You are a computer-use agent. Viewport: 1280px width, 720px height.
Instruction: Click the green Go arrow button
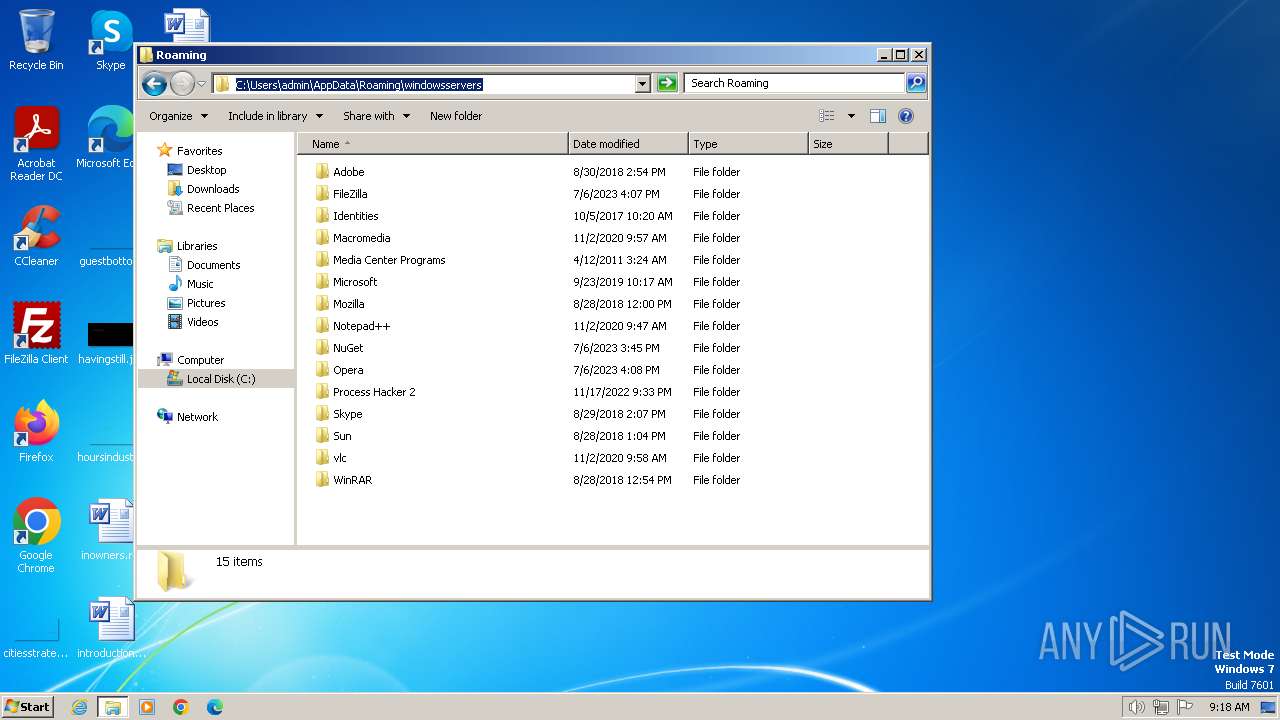pos(667,83)
